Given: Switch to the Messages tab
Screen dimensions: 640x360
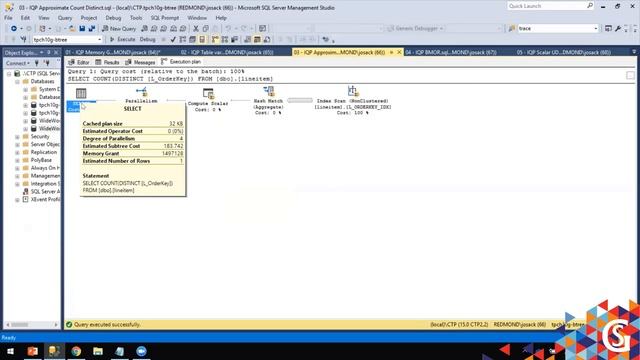Looking at the screenshot, I should pos(140,62).
